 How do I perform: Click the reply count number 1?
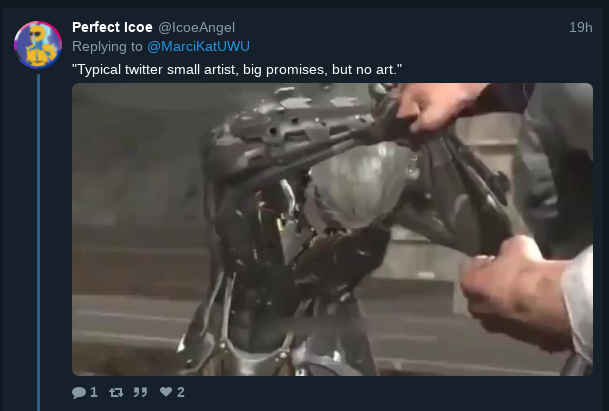point(94,392)
